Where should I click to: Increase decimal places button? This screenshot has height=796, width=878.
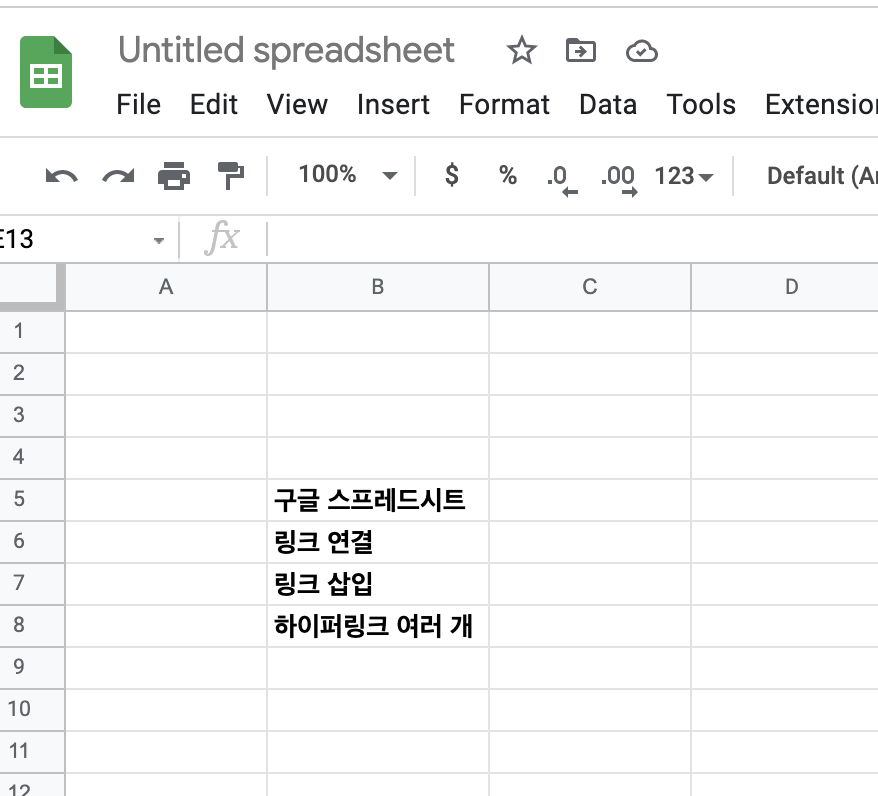click(619, 179)
